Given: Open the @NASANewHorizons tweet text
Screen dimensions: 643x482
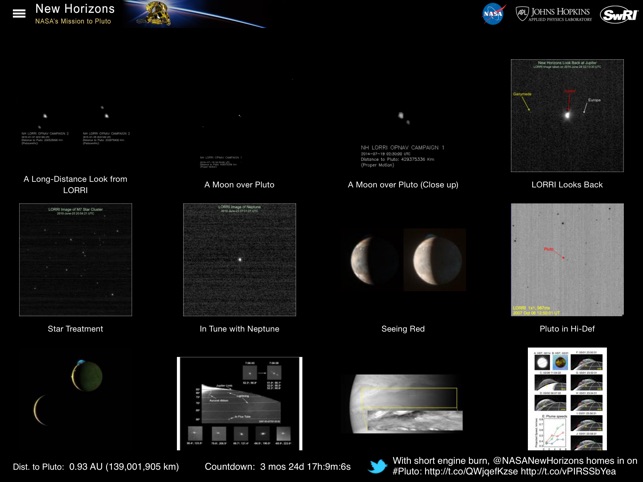Looking at the screenshot, I should (515, 466).
